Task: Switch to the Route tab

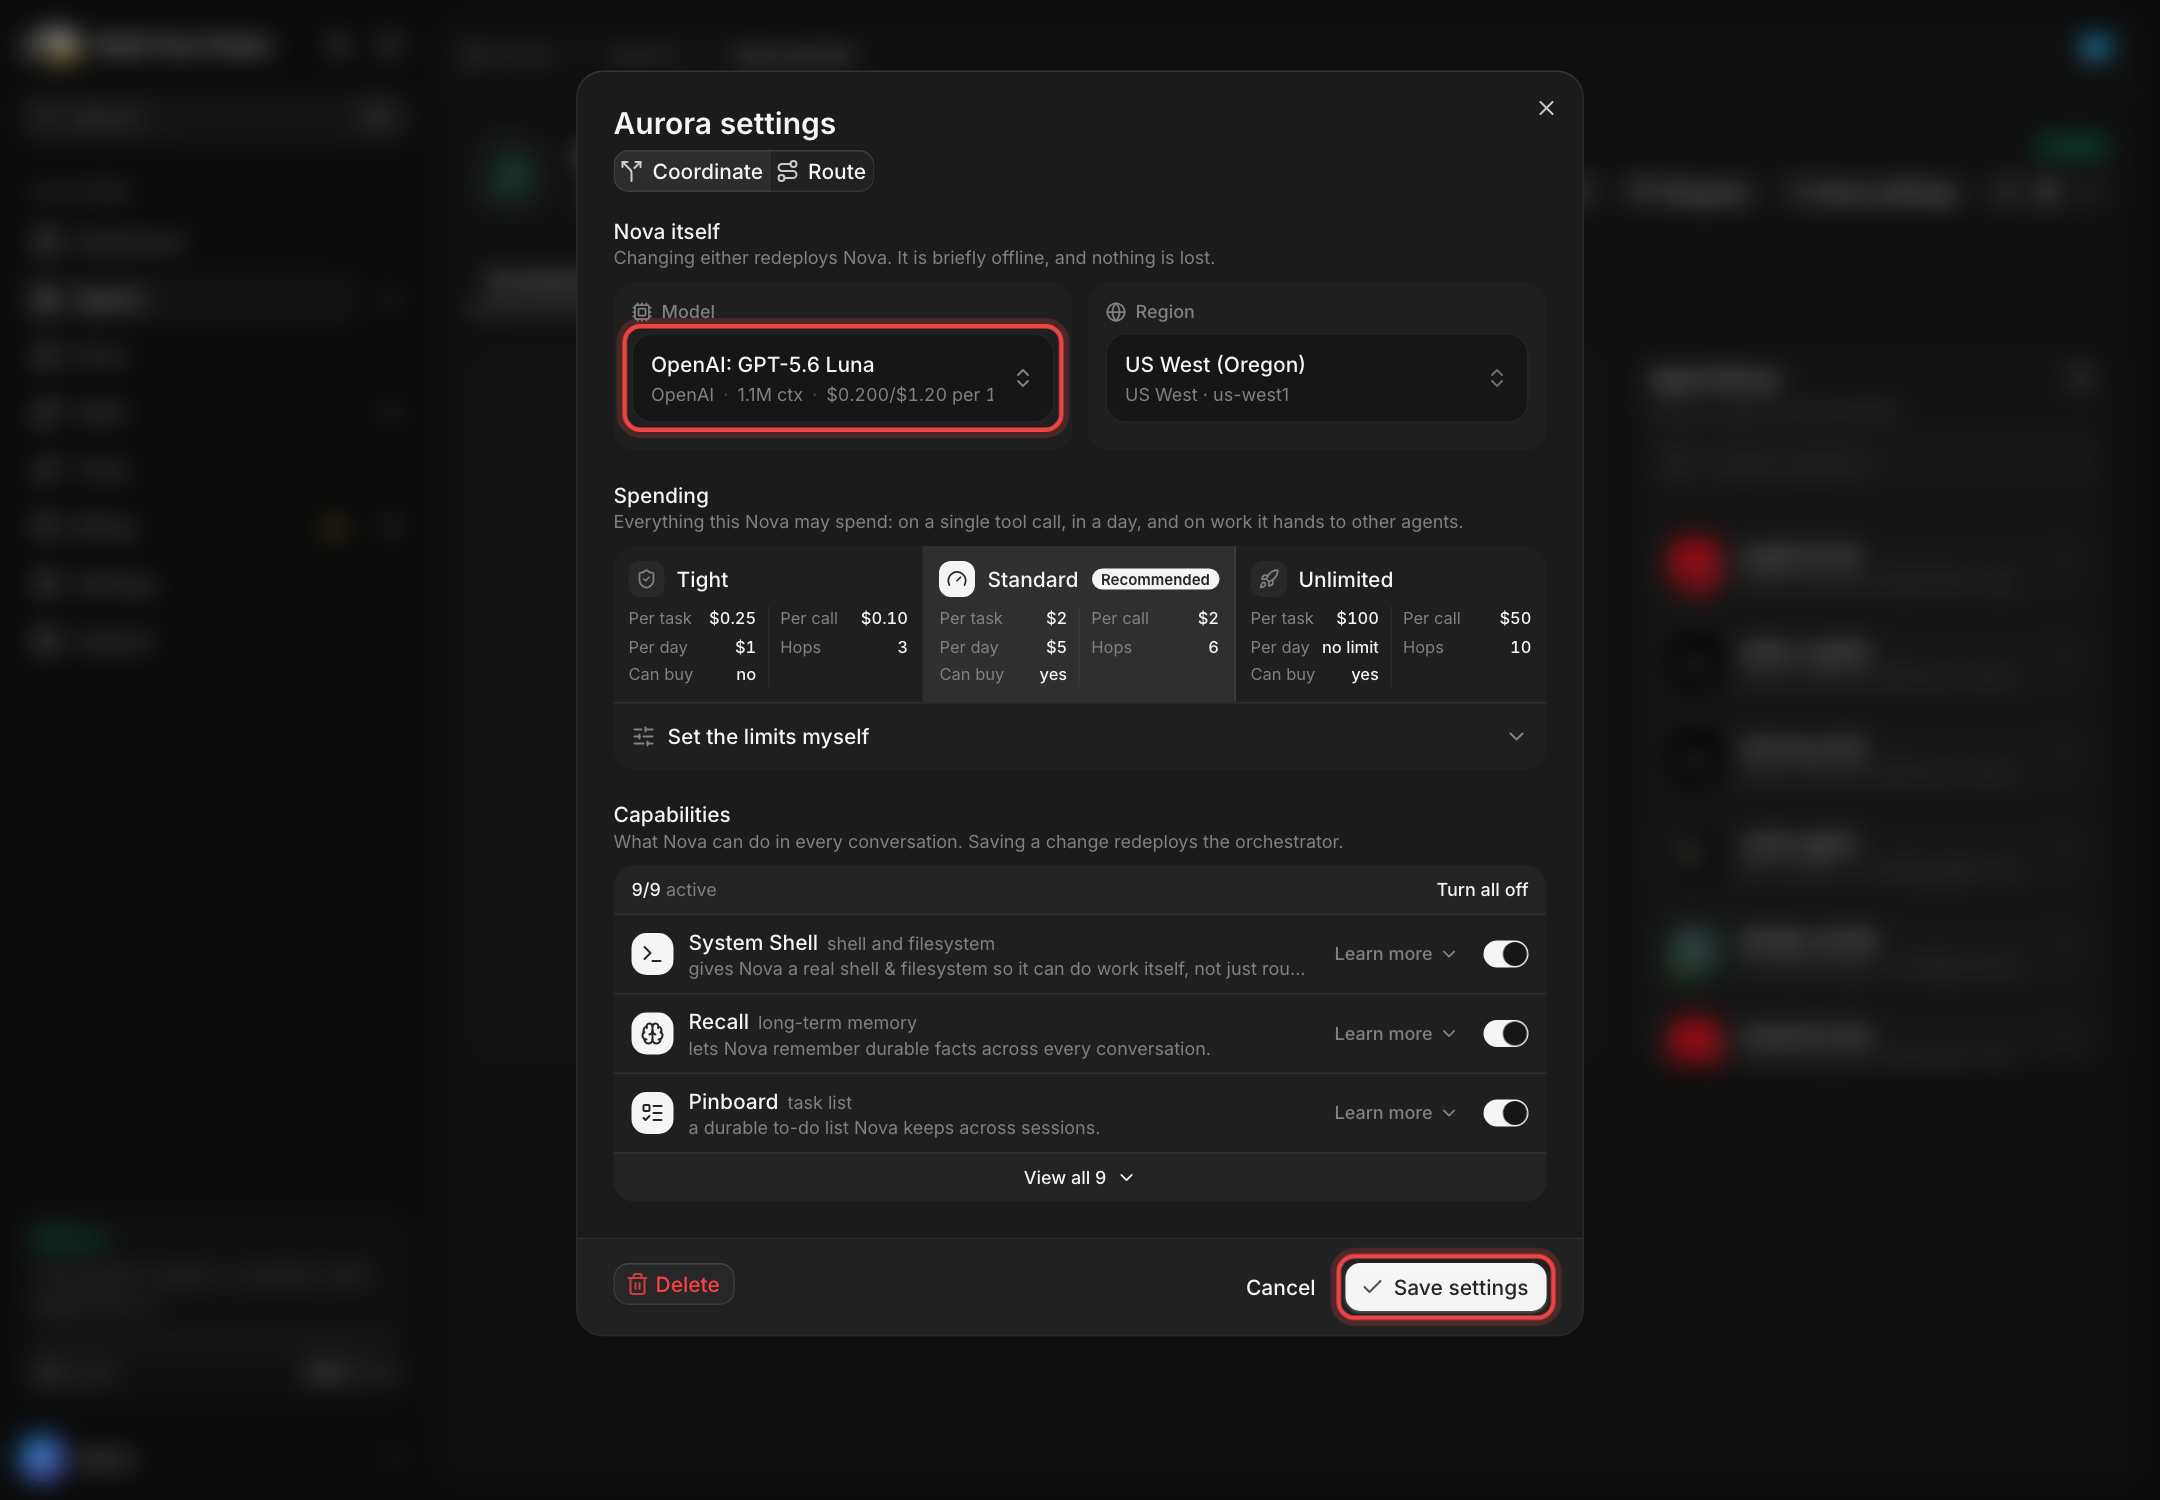Action: pyautogui.click(x=822, y=171)
